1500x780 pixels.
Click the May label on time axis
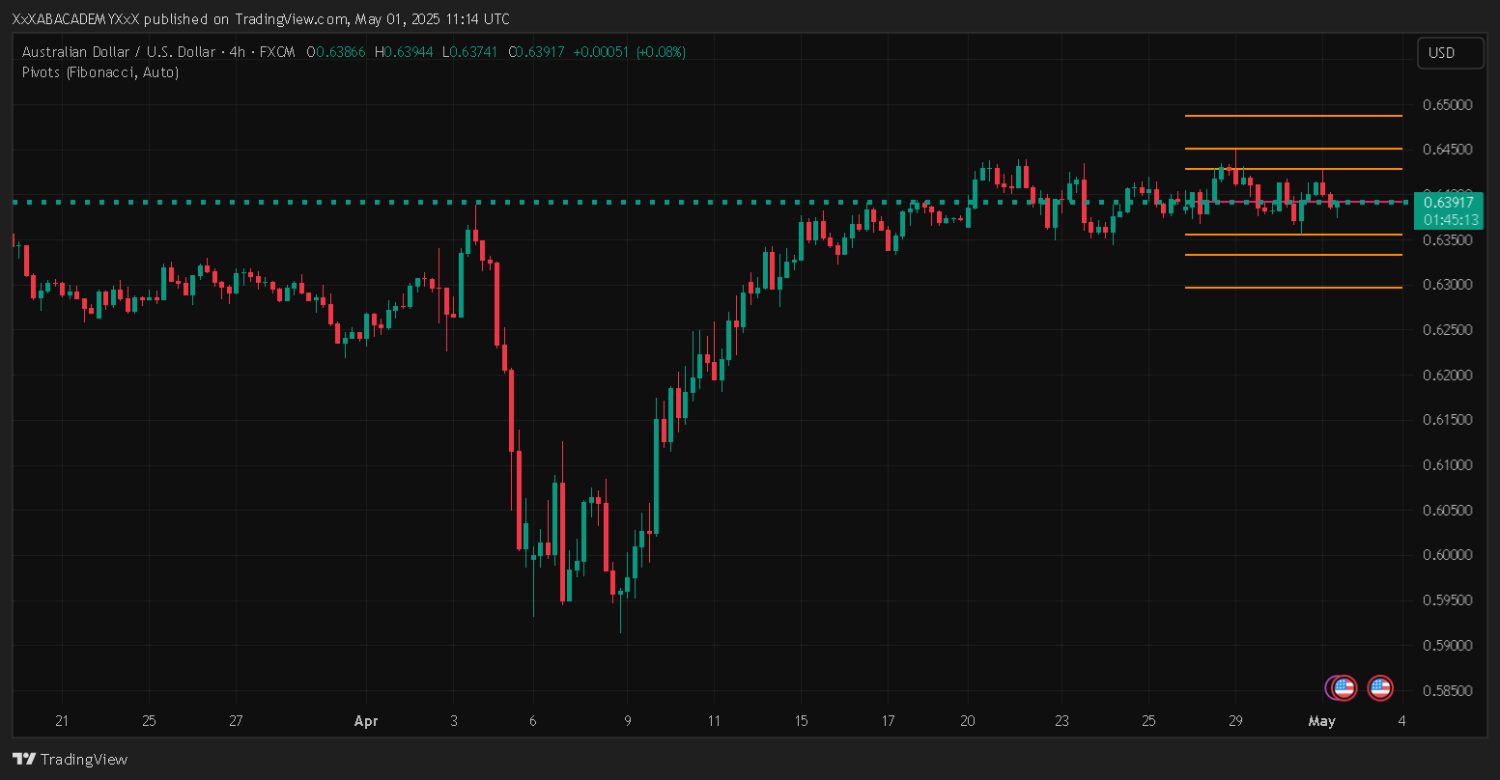pos(1322,721)
